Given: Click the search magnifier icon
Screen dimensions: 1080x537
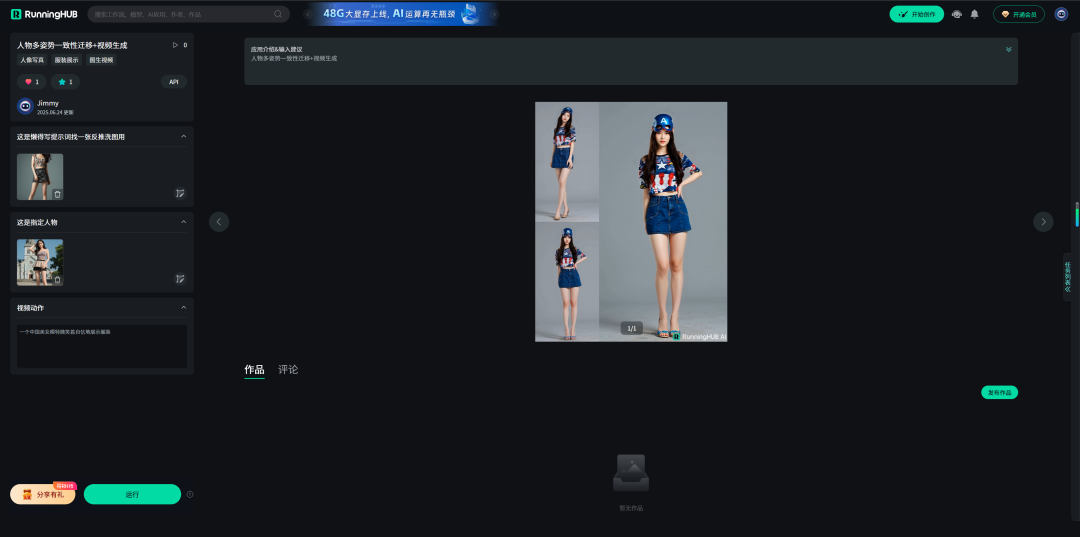Looking at the screenshot, I should (x=278, y=14).
